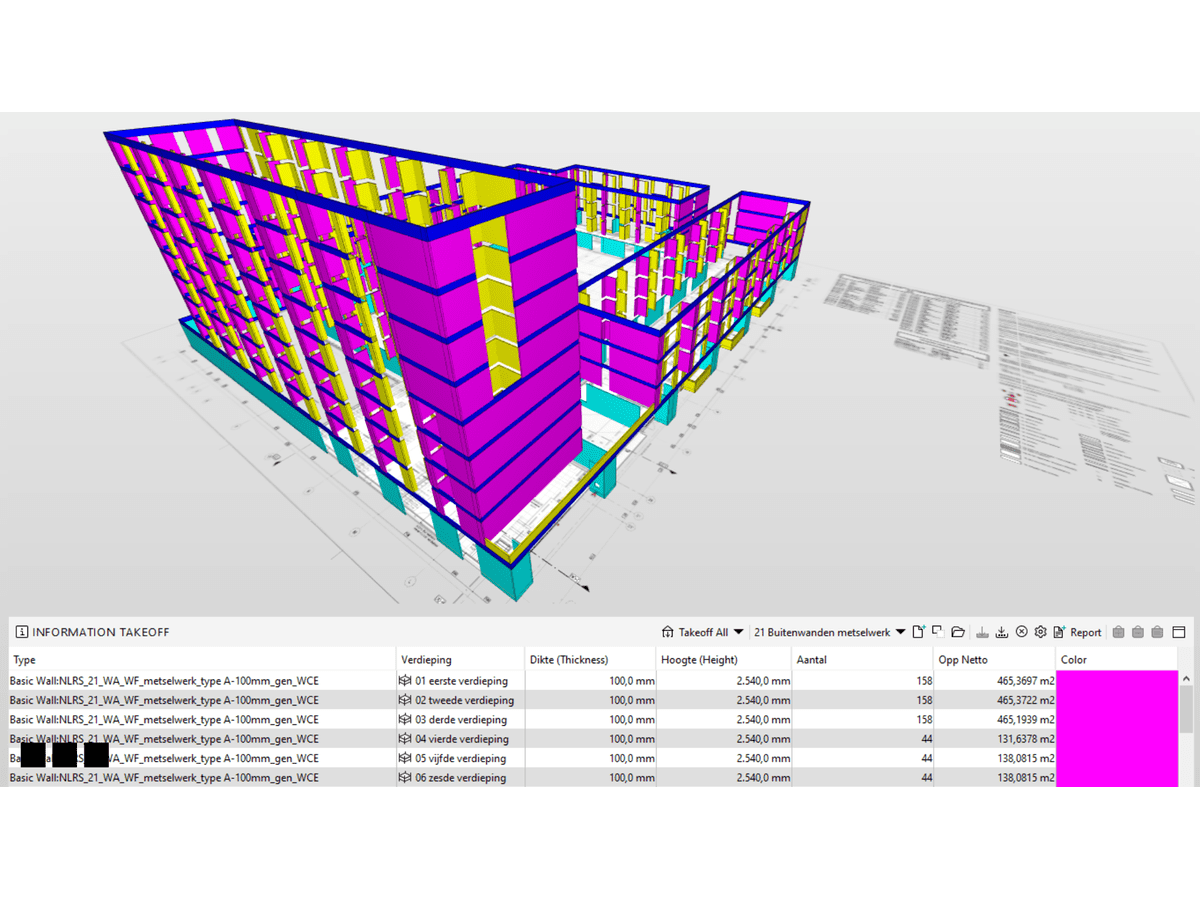Click the new takeoff page-with-plus icon
This screenshot has width=1200, height=900.
pos(919,632)
